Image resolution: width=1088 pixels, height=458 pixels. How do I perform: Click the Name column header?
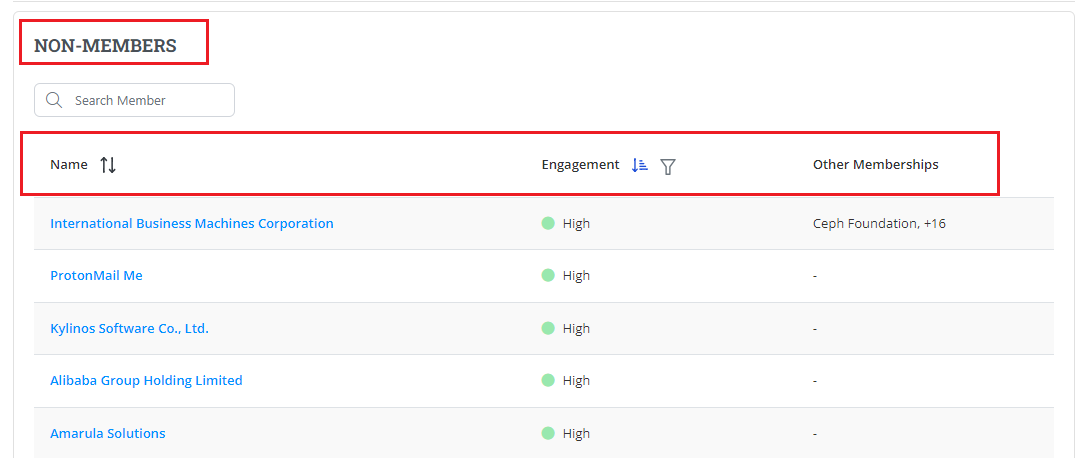point(69,165)
